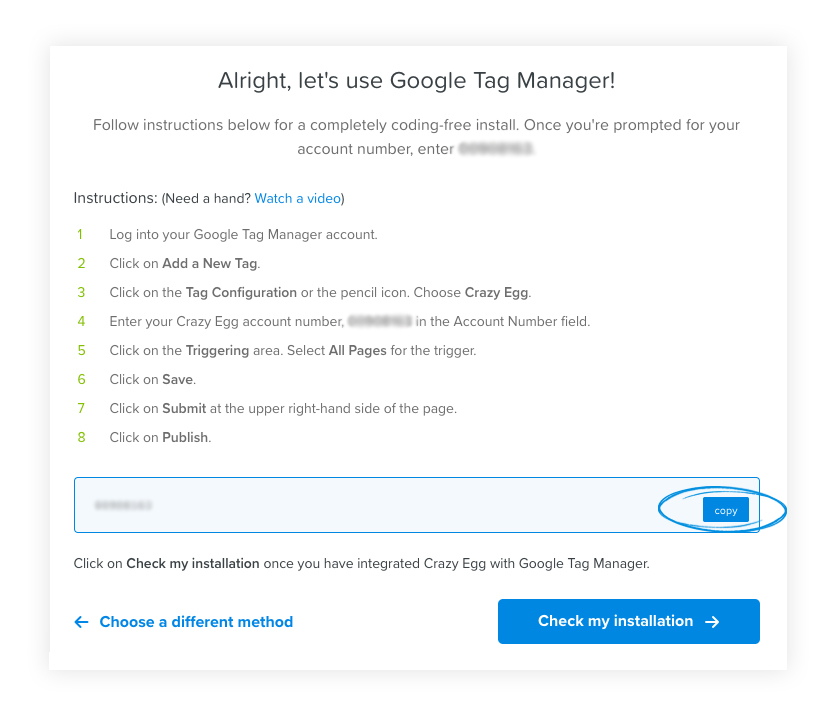Viewport: 837px width, 713px height.
Task: Open the Choose a different method link
Action: (196, 621)
